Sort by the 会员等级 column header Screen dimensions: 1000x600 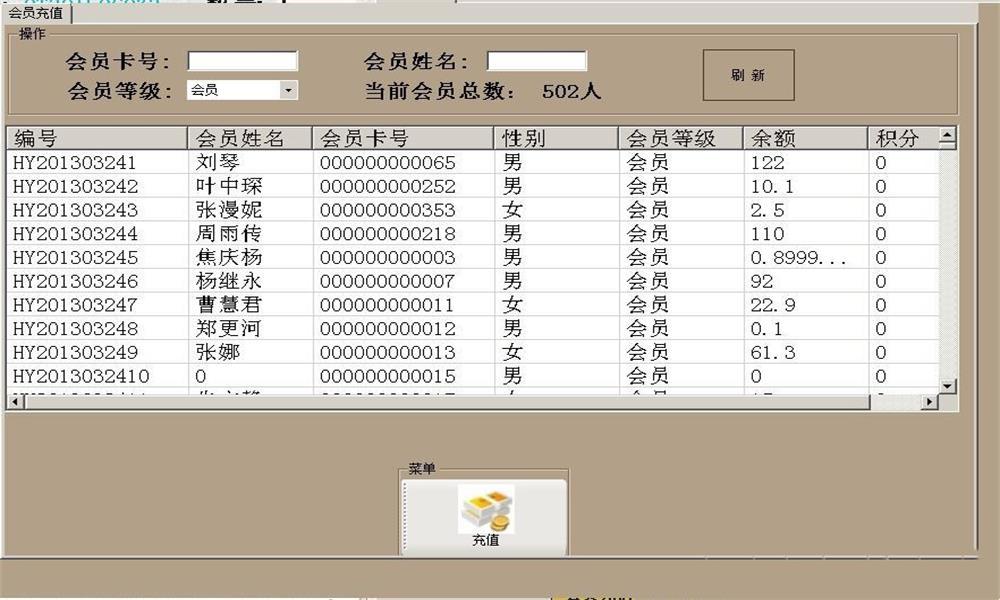tap(680, 138)
